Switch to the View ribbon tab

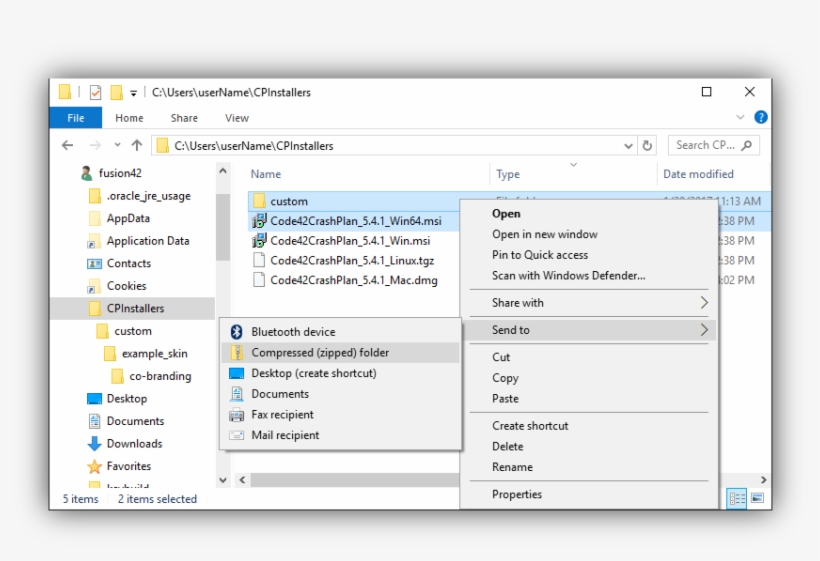click(237, 118)
